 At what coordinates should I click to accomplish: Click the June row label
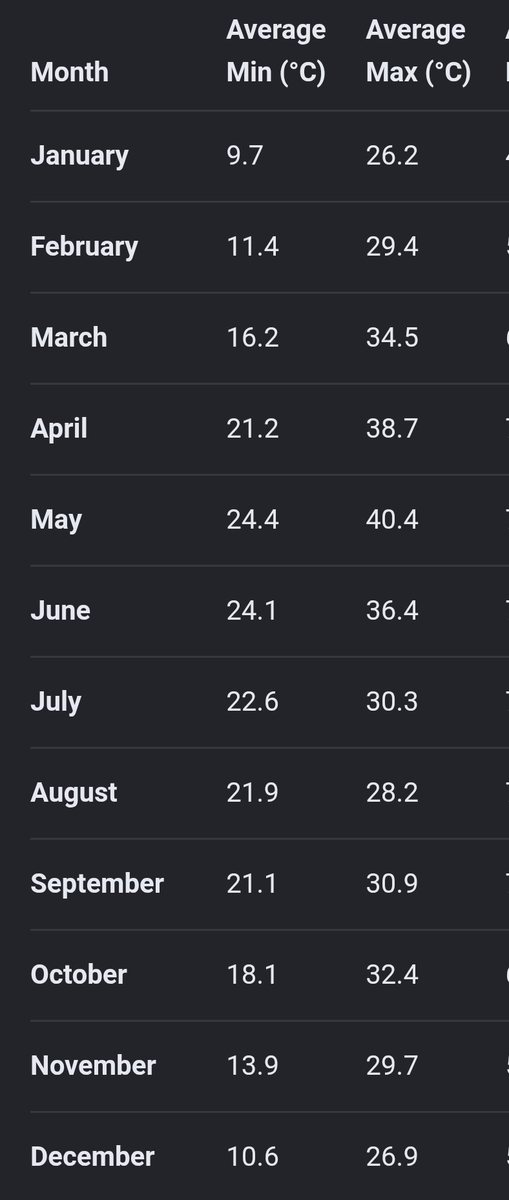point(60,610)
